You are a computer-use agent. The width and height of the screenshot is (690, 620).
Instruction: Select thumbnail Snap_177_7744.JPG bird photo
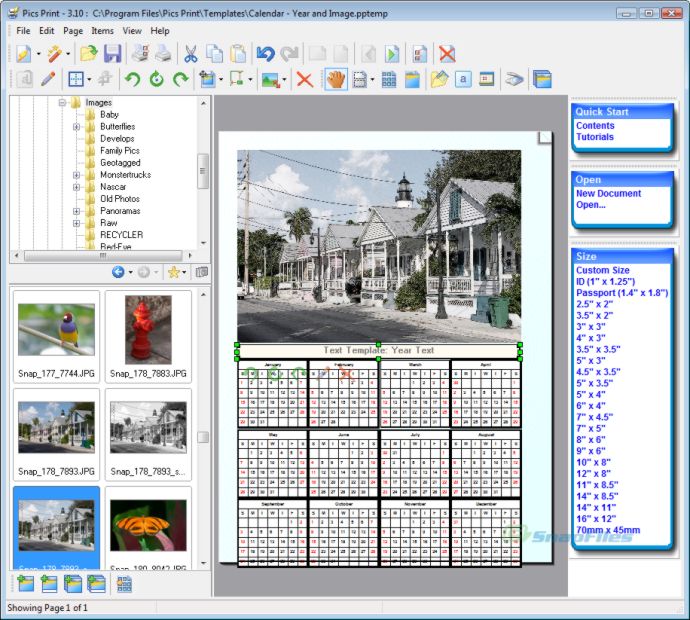[56, 337]
